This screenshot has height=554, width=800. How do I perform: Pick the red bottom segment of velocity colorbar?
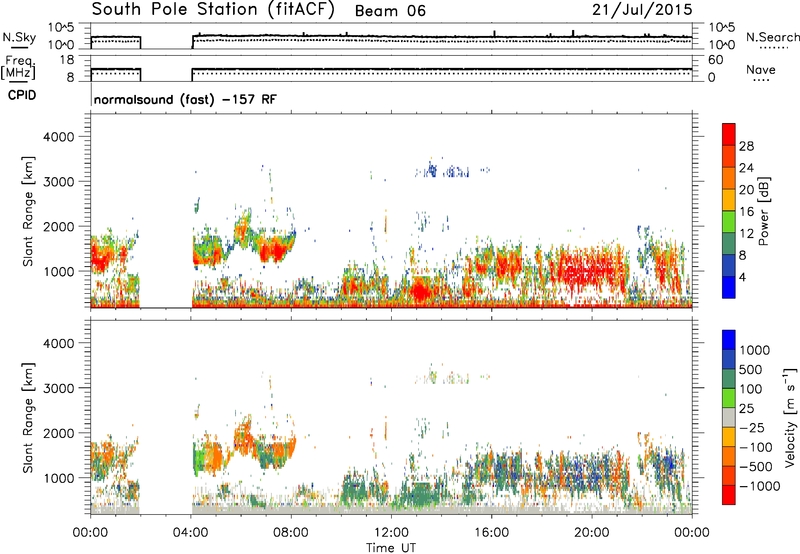(x=729, y=495)
